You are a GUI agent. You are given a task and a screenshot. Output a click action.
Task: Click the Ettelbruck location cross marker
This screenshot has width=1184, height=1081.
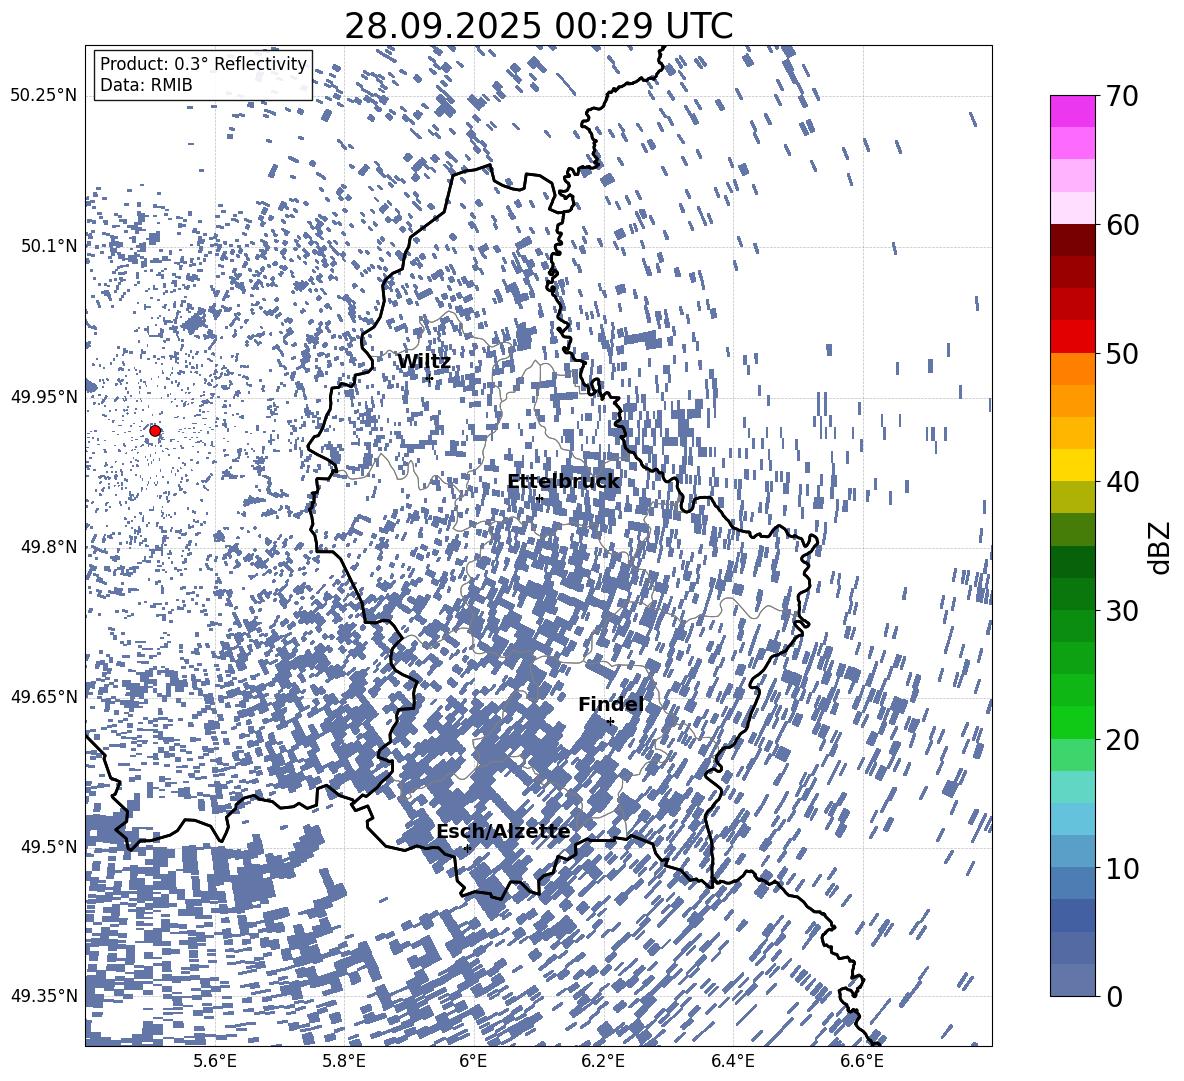coord(539,498)
